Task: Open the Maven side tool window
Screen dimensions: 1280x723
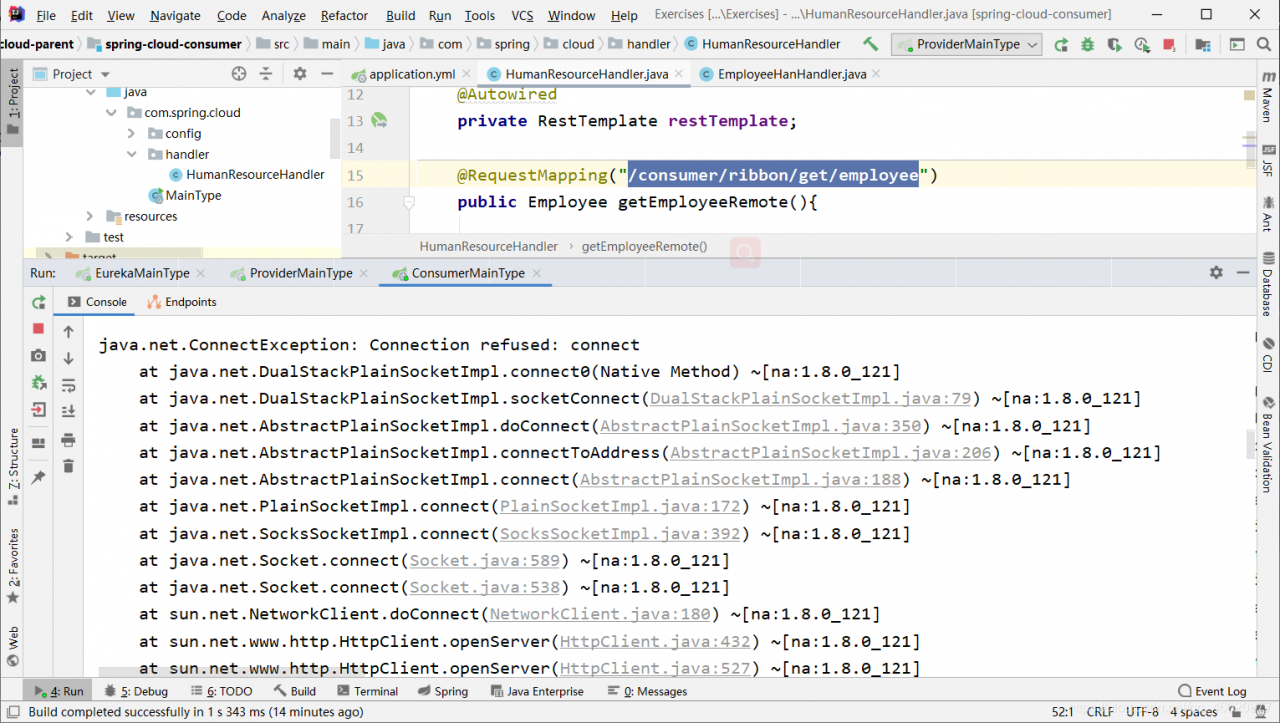Action: (1267, 100)
